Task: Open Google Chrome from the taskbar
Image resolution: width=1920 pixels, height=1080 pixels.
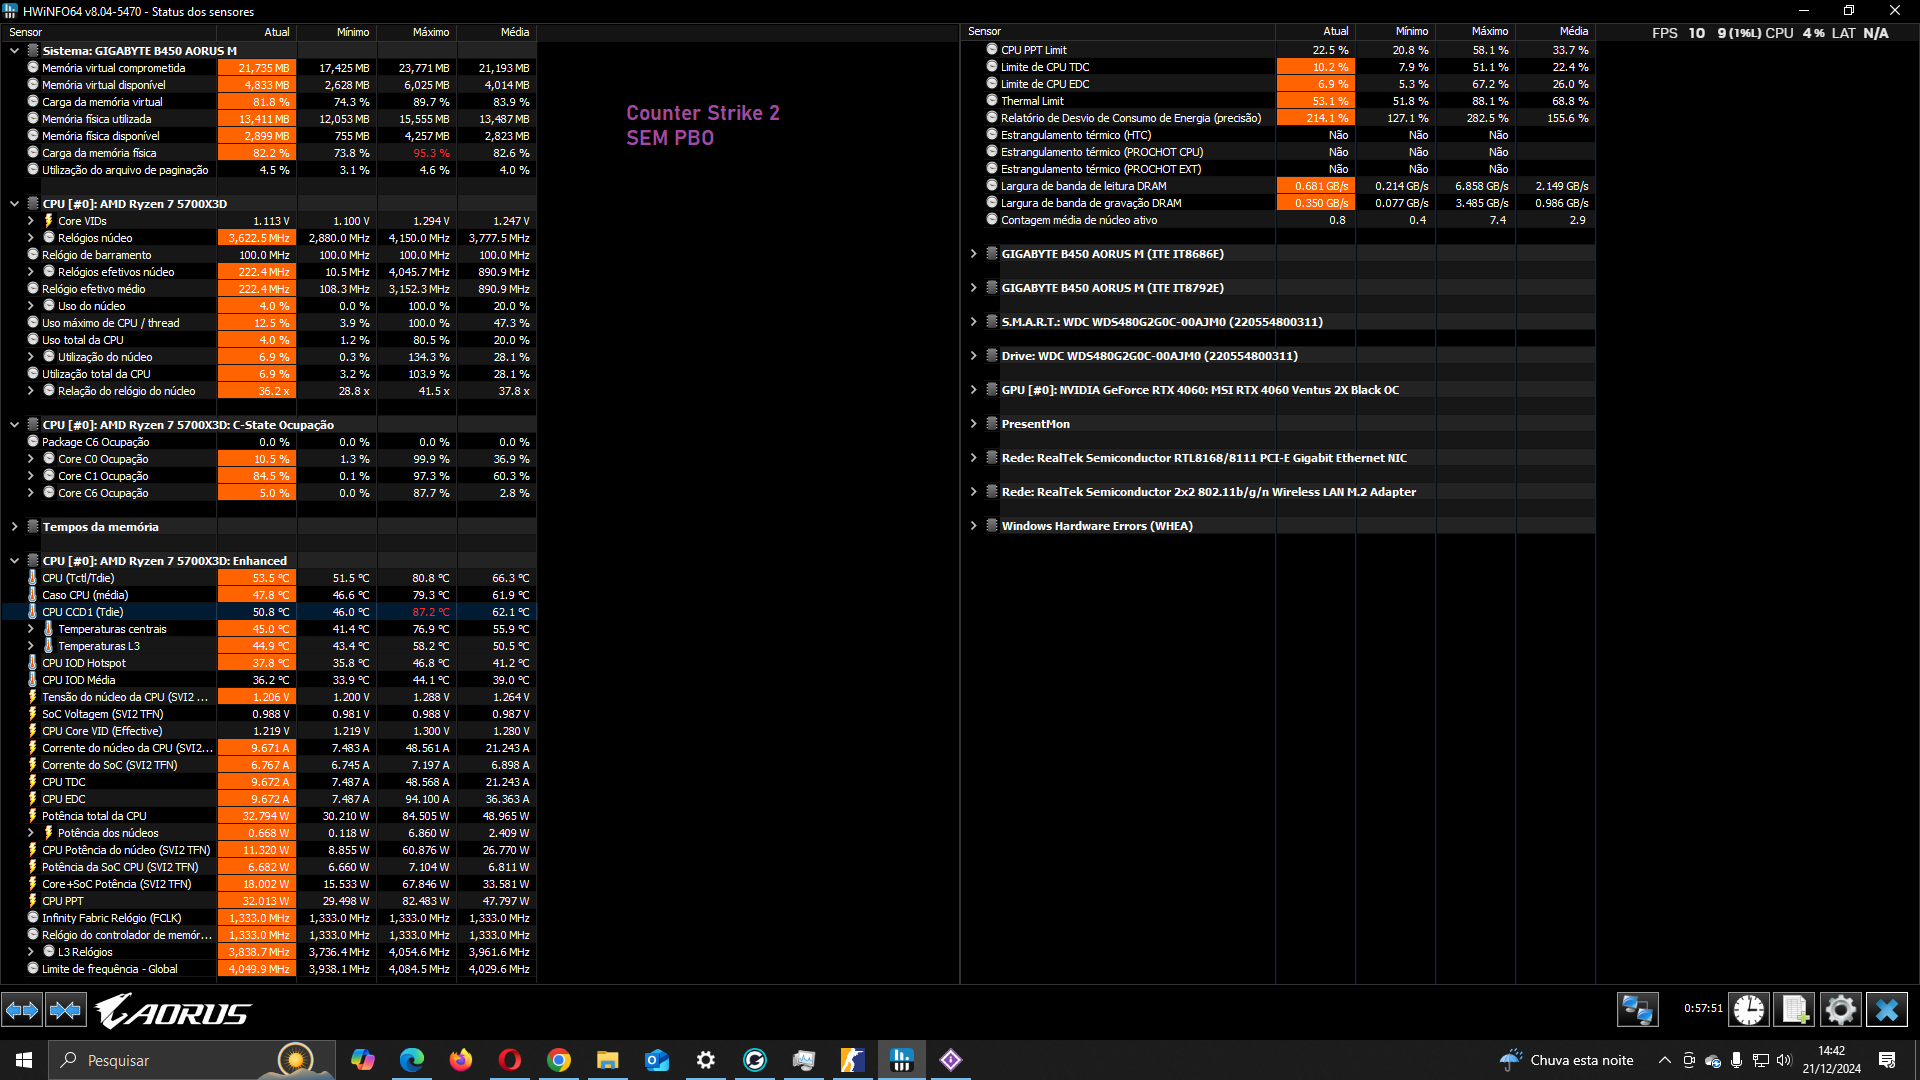Action: 558,1060
